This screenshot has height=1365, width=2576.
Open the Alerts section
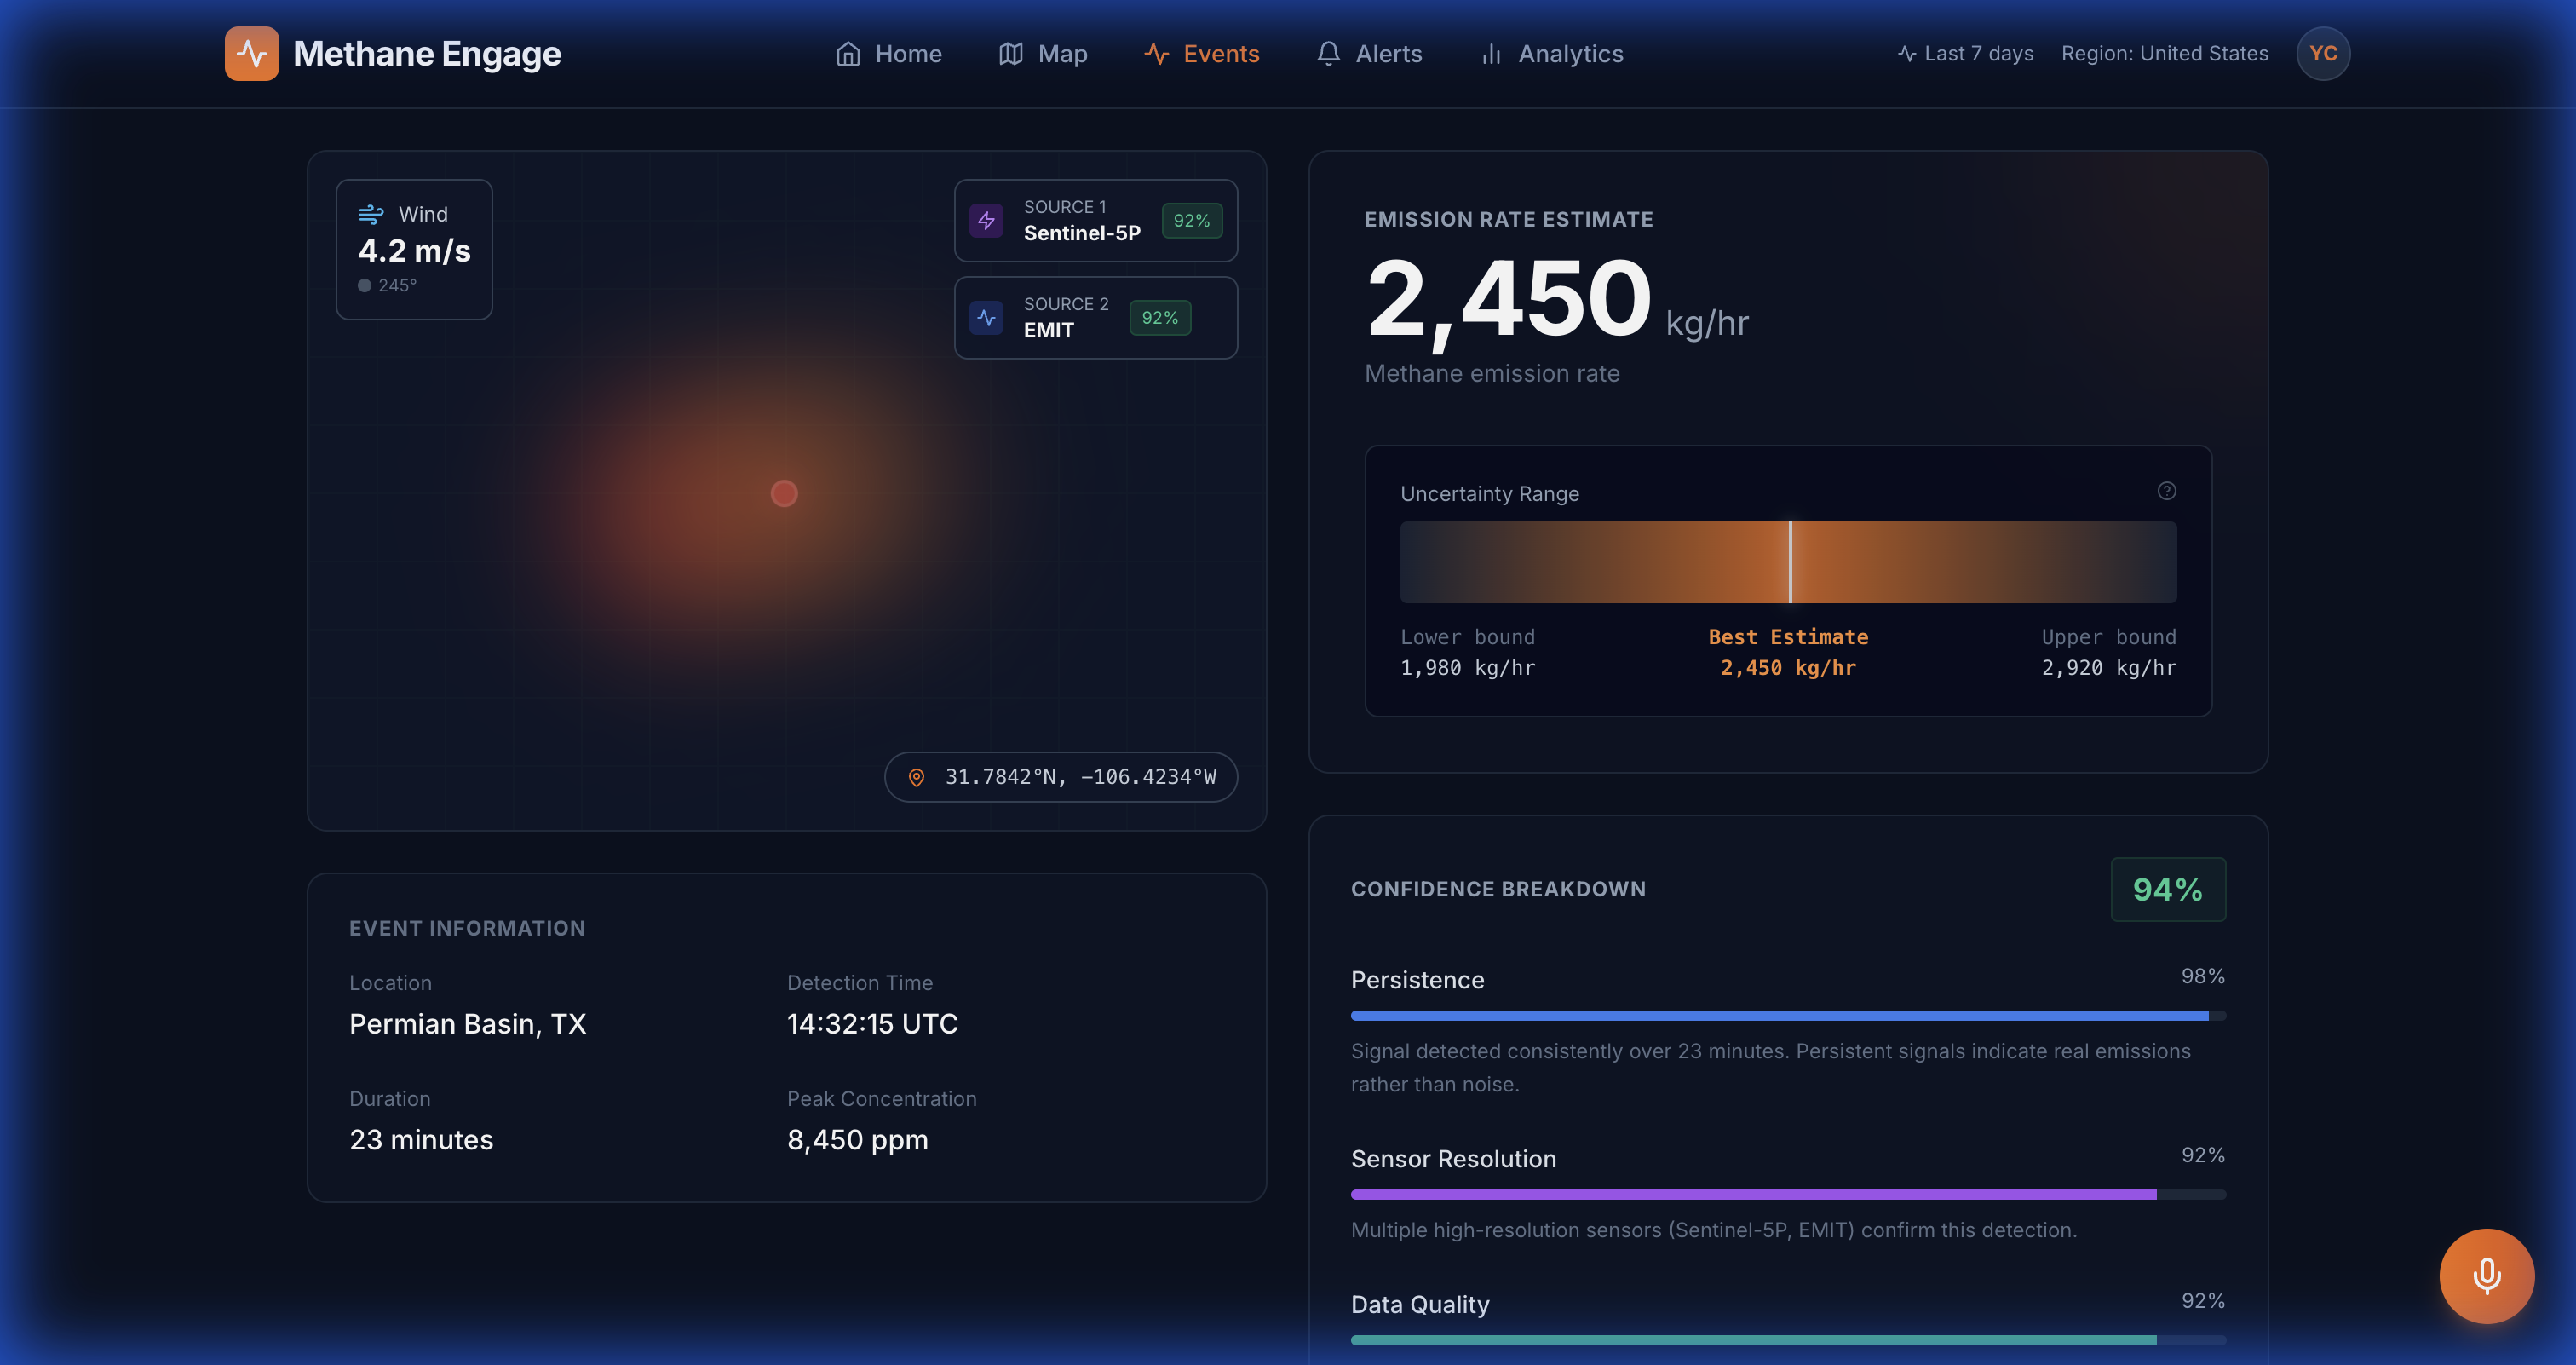point(1369,53)
